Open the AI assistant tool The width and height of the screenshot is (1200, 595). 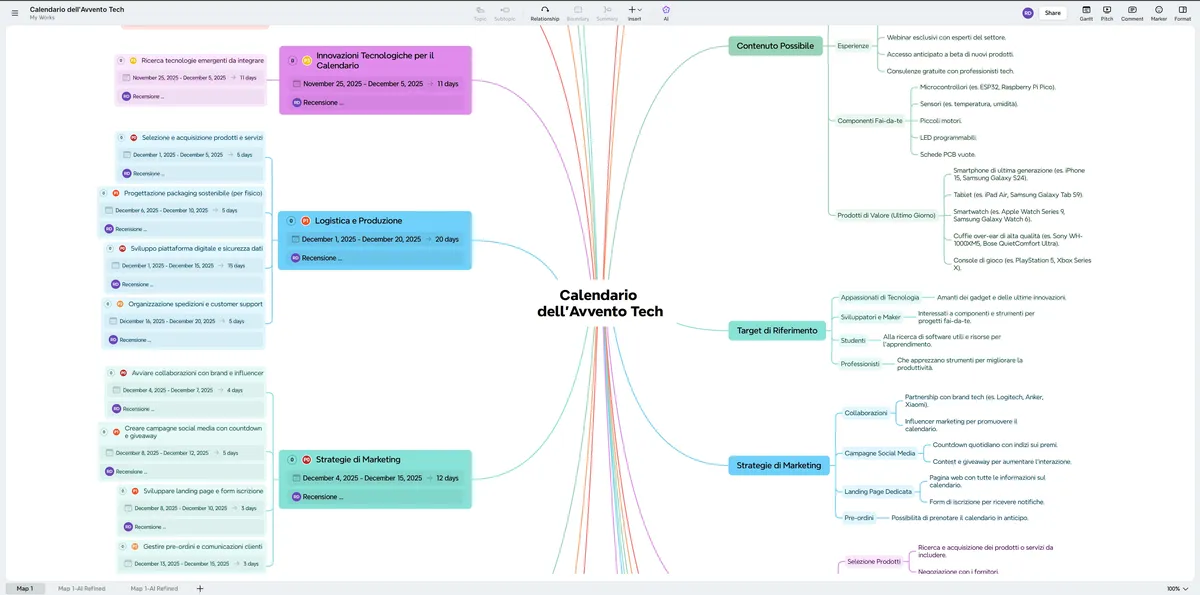tap(666, 12)
